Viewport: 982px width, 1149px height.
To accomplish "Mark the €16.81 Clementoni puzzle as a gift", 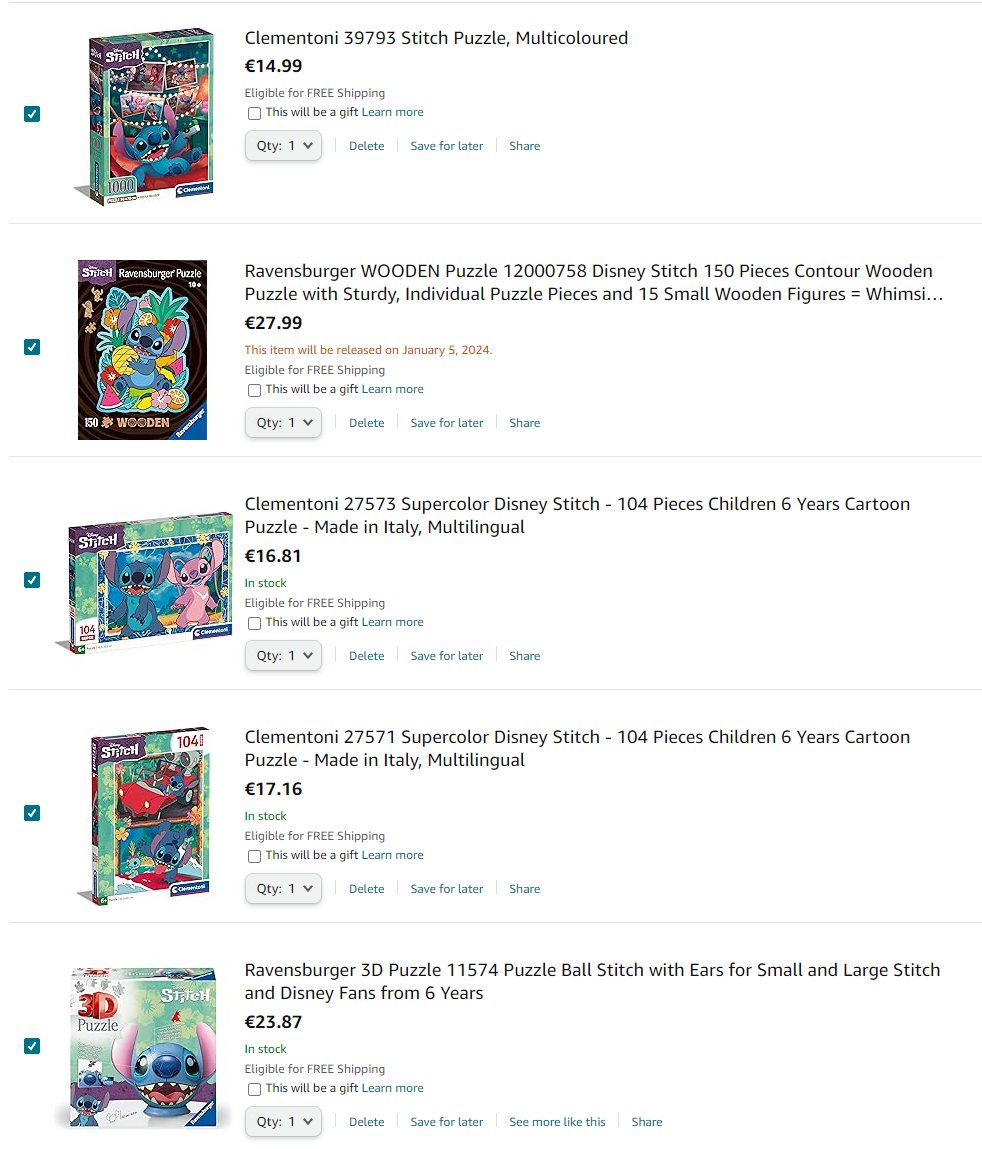I will (254, 623).
